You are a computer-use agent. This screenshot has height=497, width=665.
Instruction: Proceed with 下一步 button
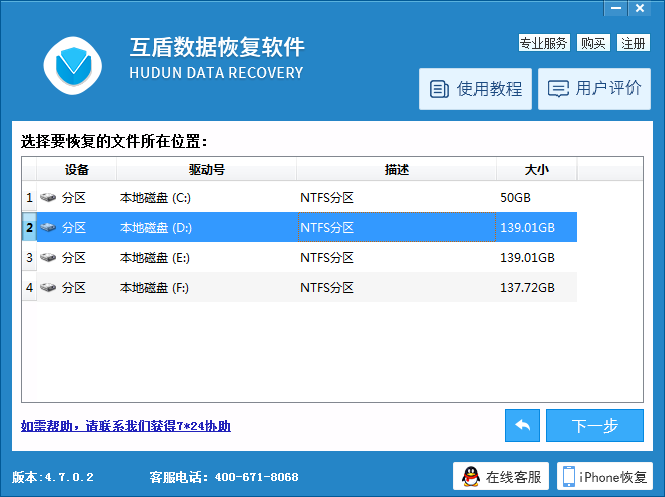[x=595, y=425]
